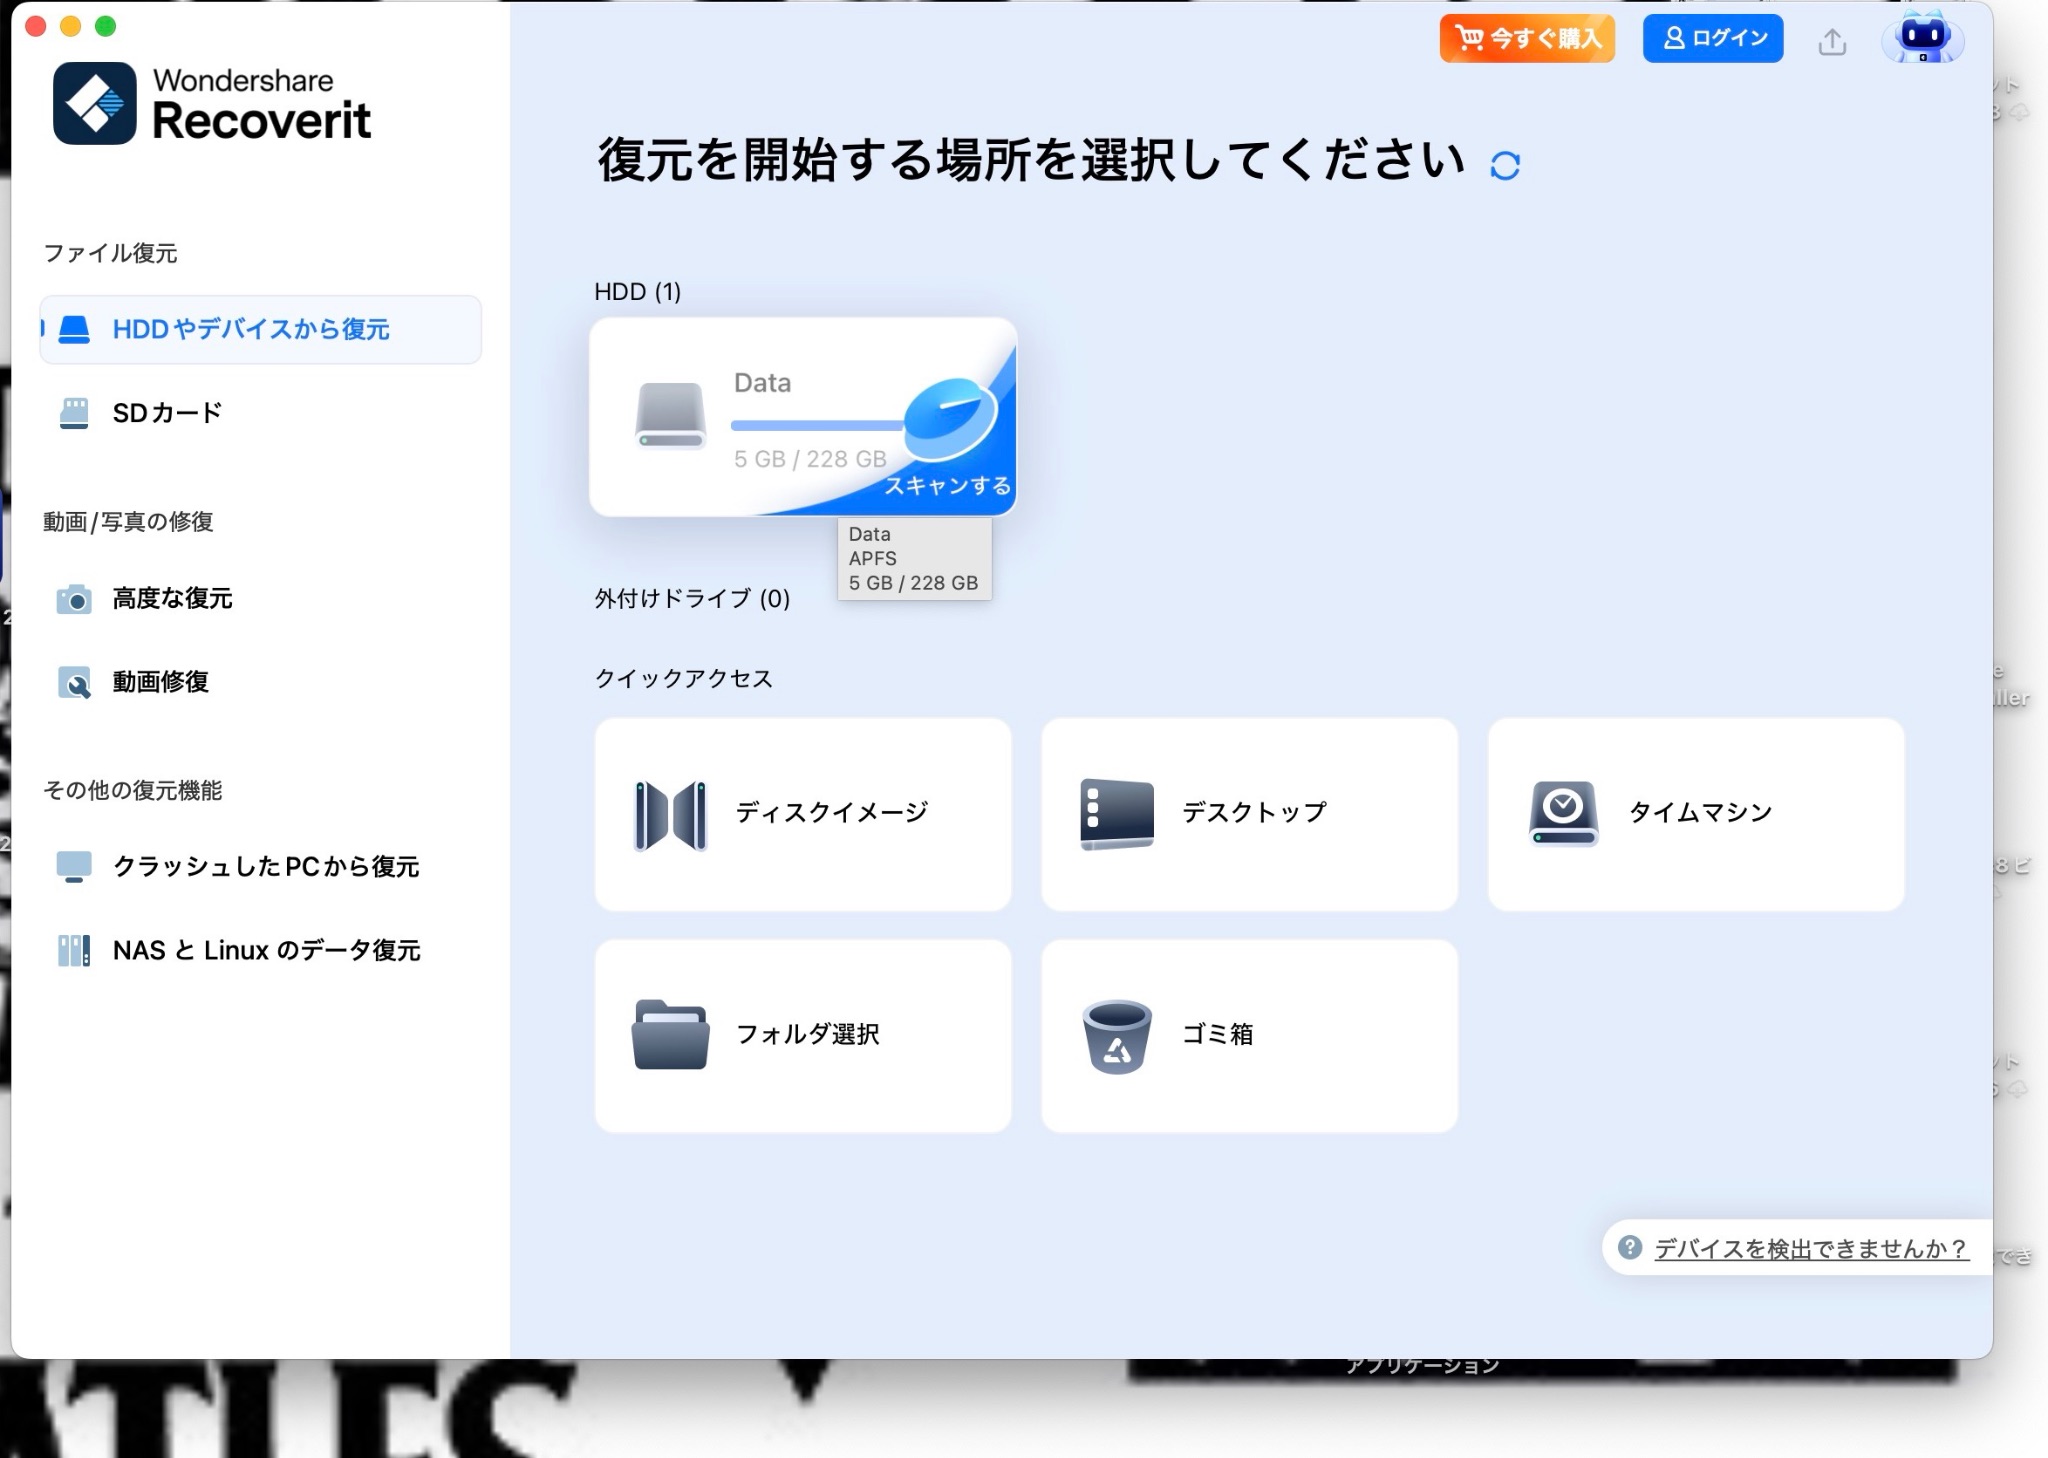Select the Data hard drive icon
Image resolution: width=2048 pixels, height=1458 pixels.
(x=671, y=415)
